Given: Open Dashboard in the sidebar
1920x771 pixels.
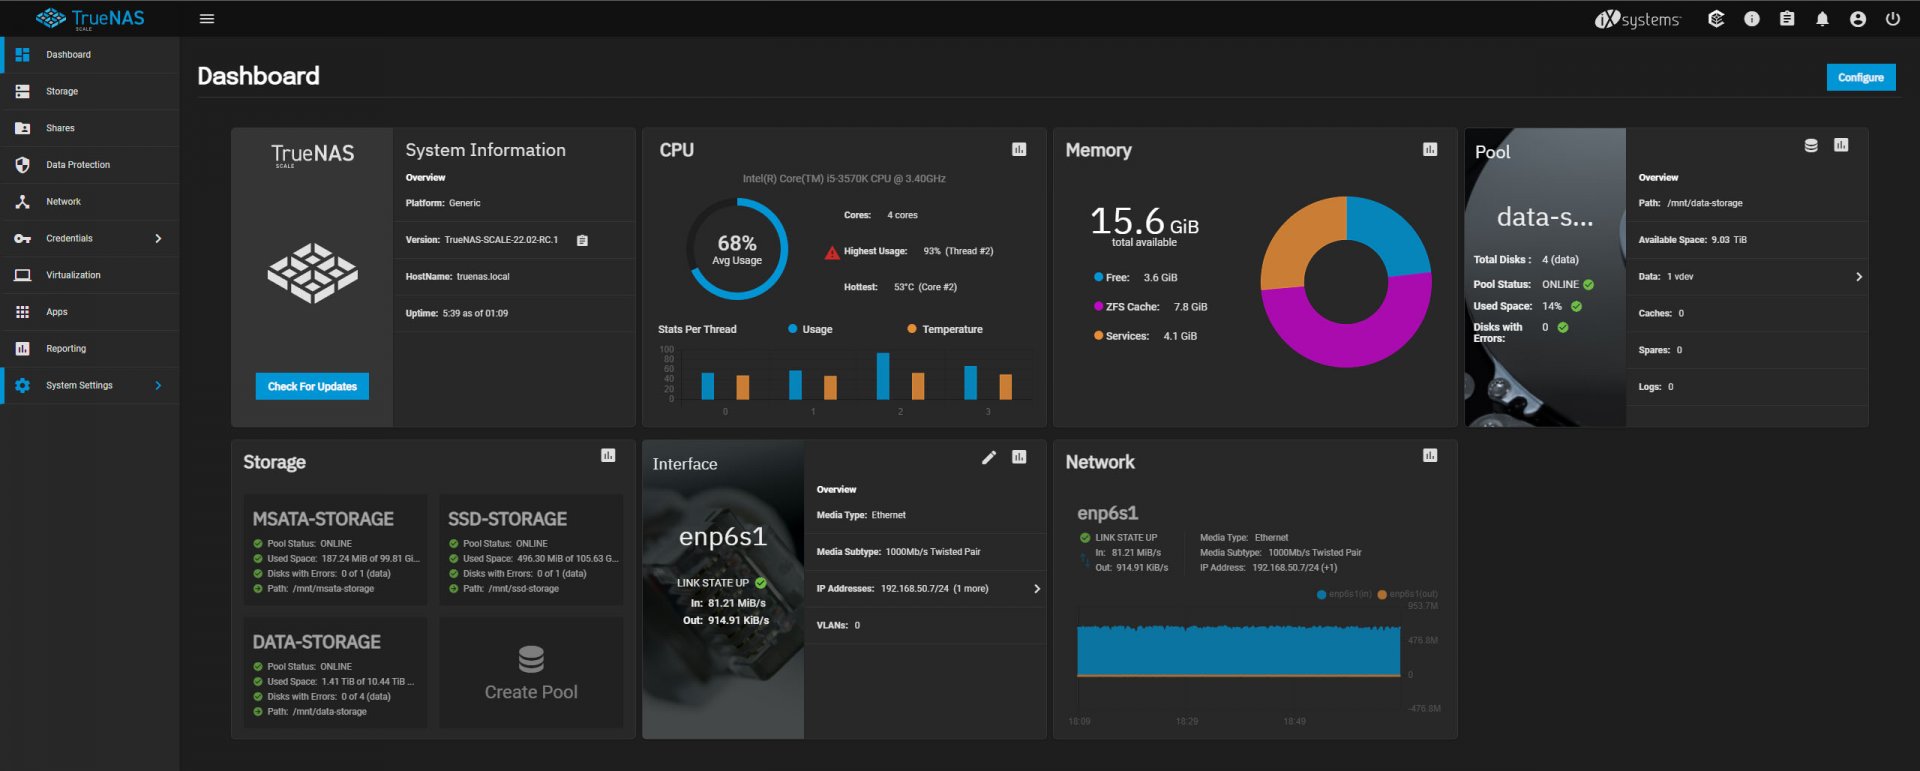Looking at the screenshot, I should pyautogui.click(x=90, y=55).
